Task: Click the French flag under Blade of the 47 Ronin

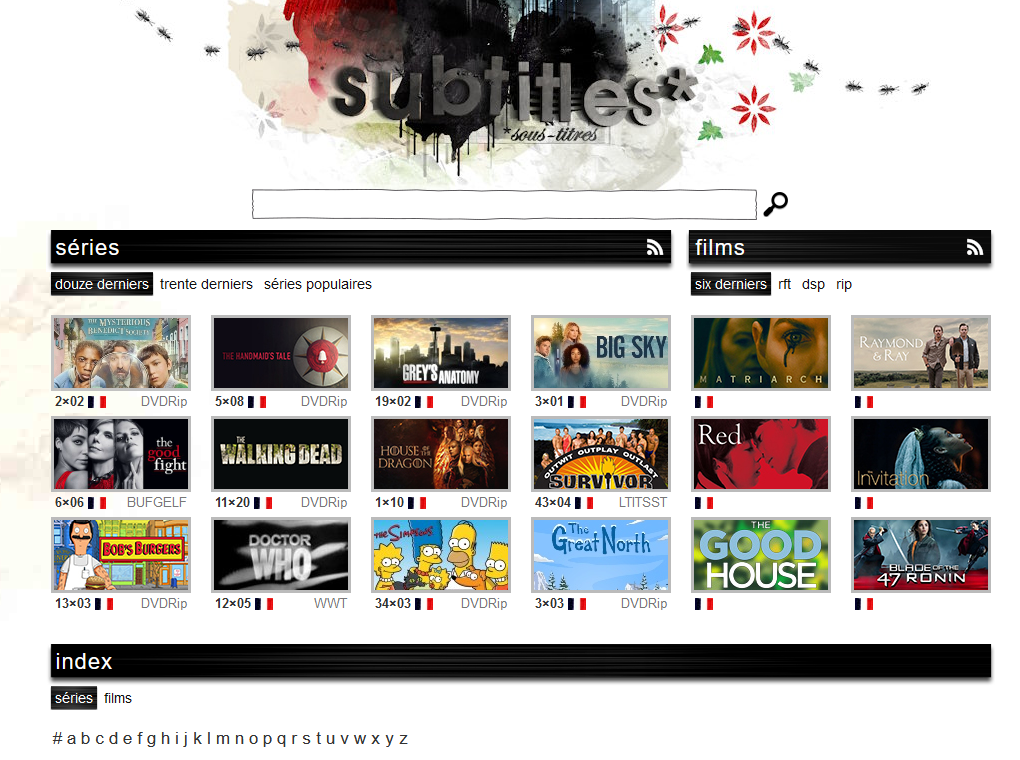Action: point(864,604)
